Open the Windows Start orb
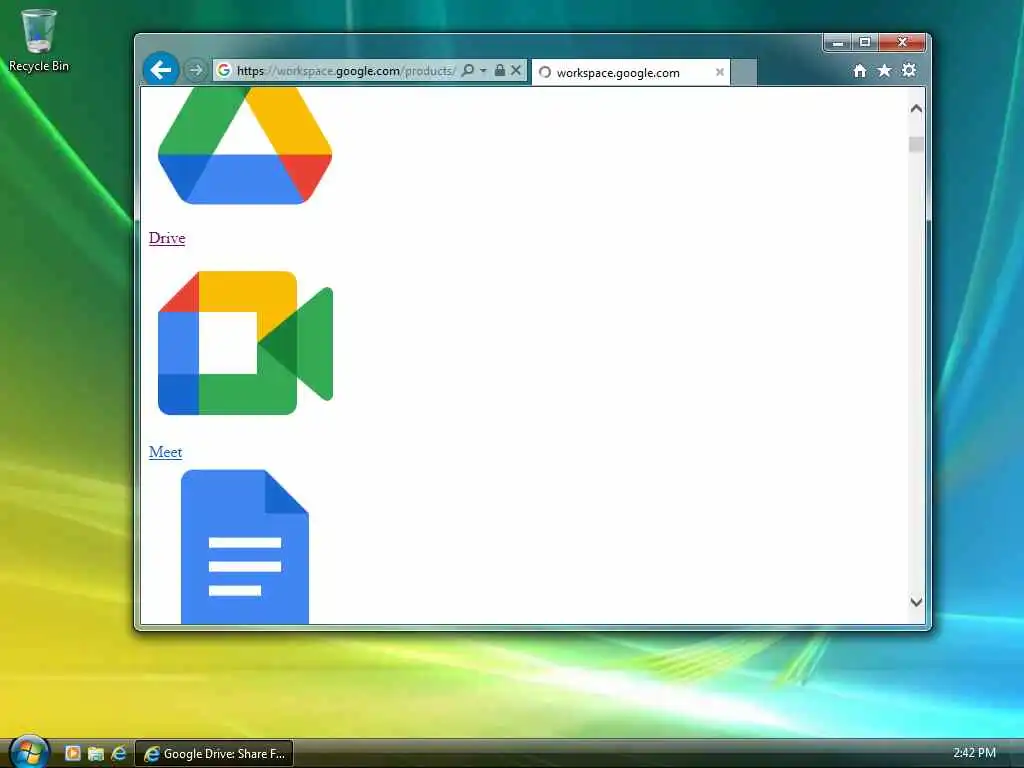This screenshot has height=768, width=1024. (28, 752)
